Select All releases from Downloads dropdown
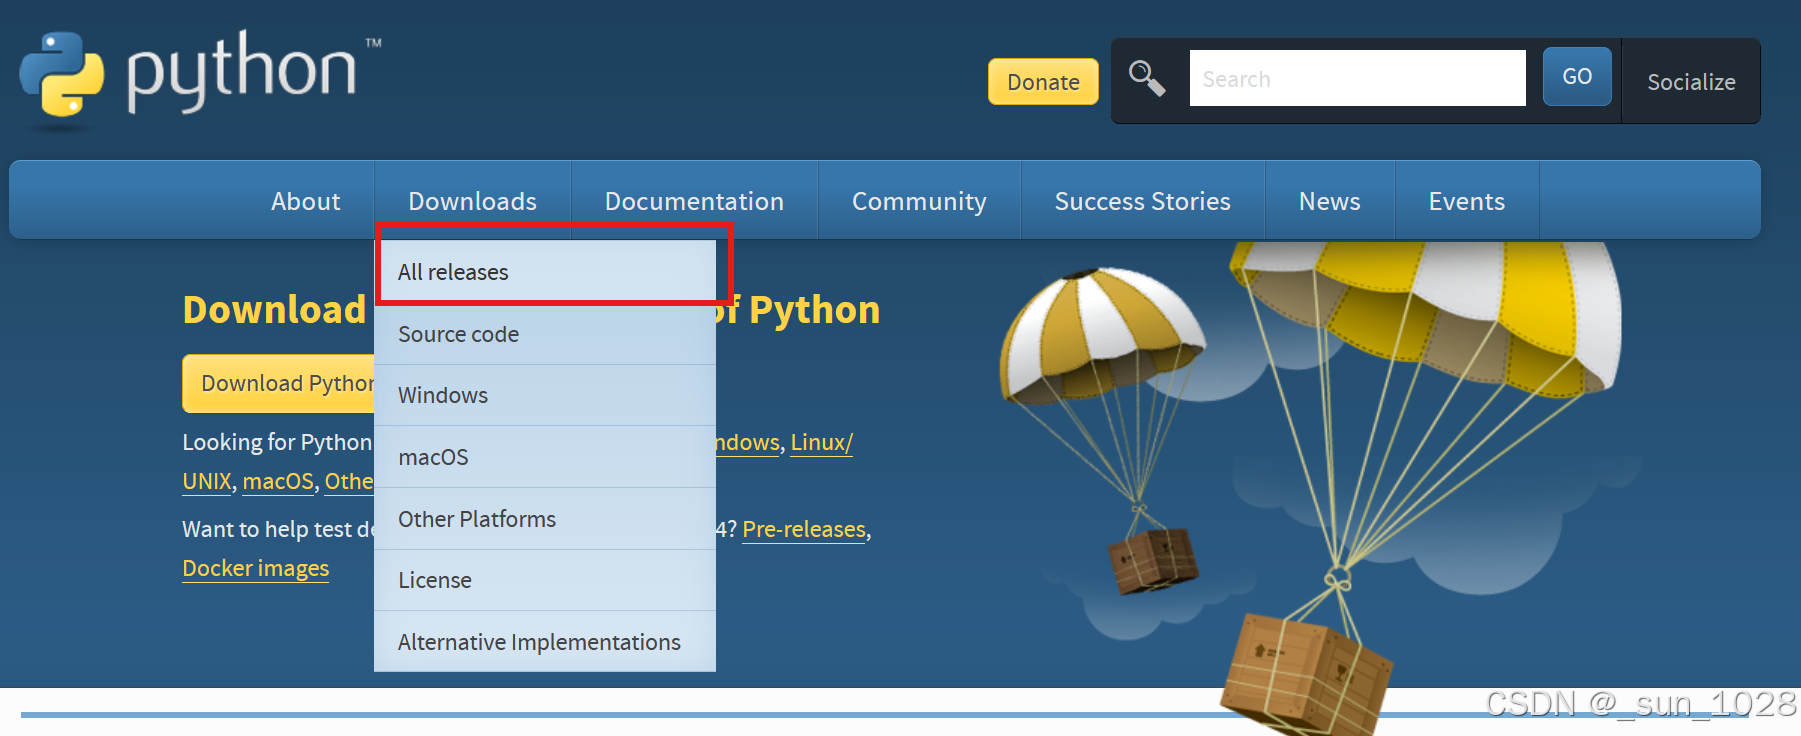 545,272
